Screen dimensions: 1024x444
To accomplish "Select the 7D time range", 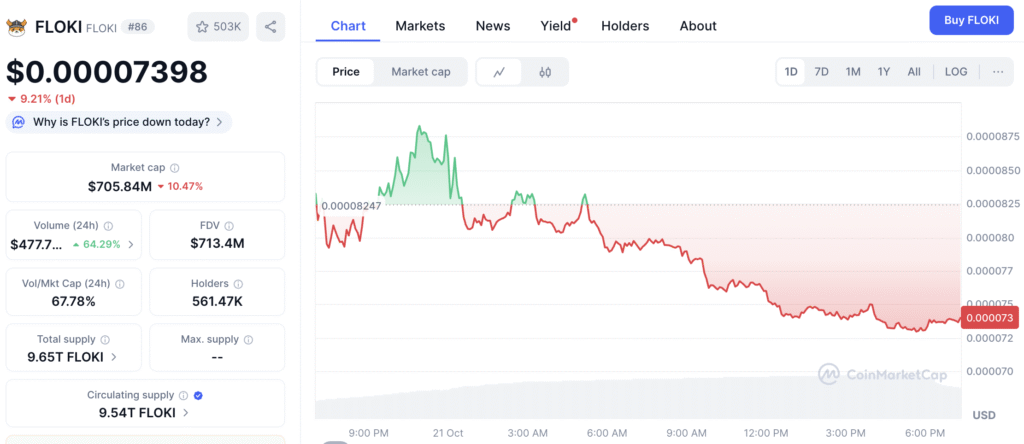I will 821,72.
